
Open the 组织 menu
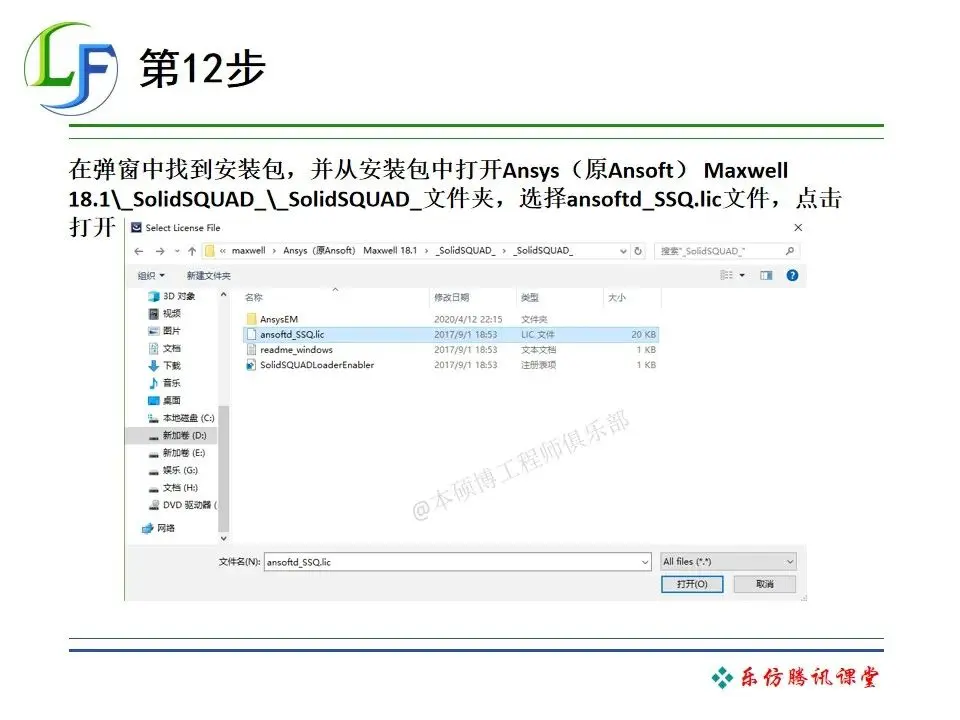[x=151, y=276]
